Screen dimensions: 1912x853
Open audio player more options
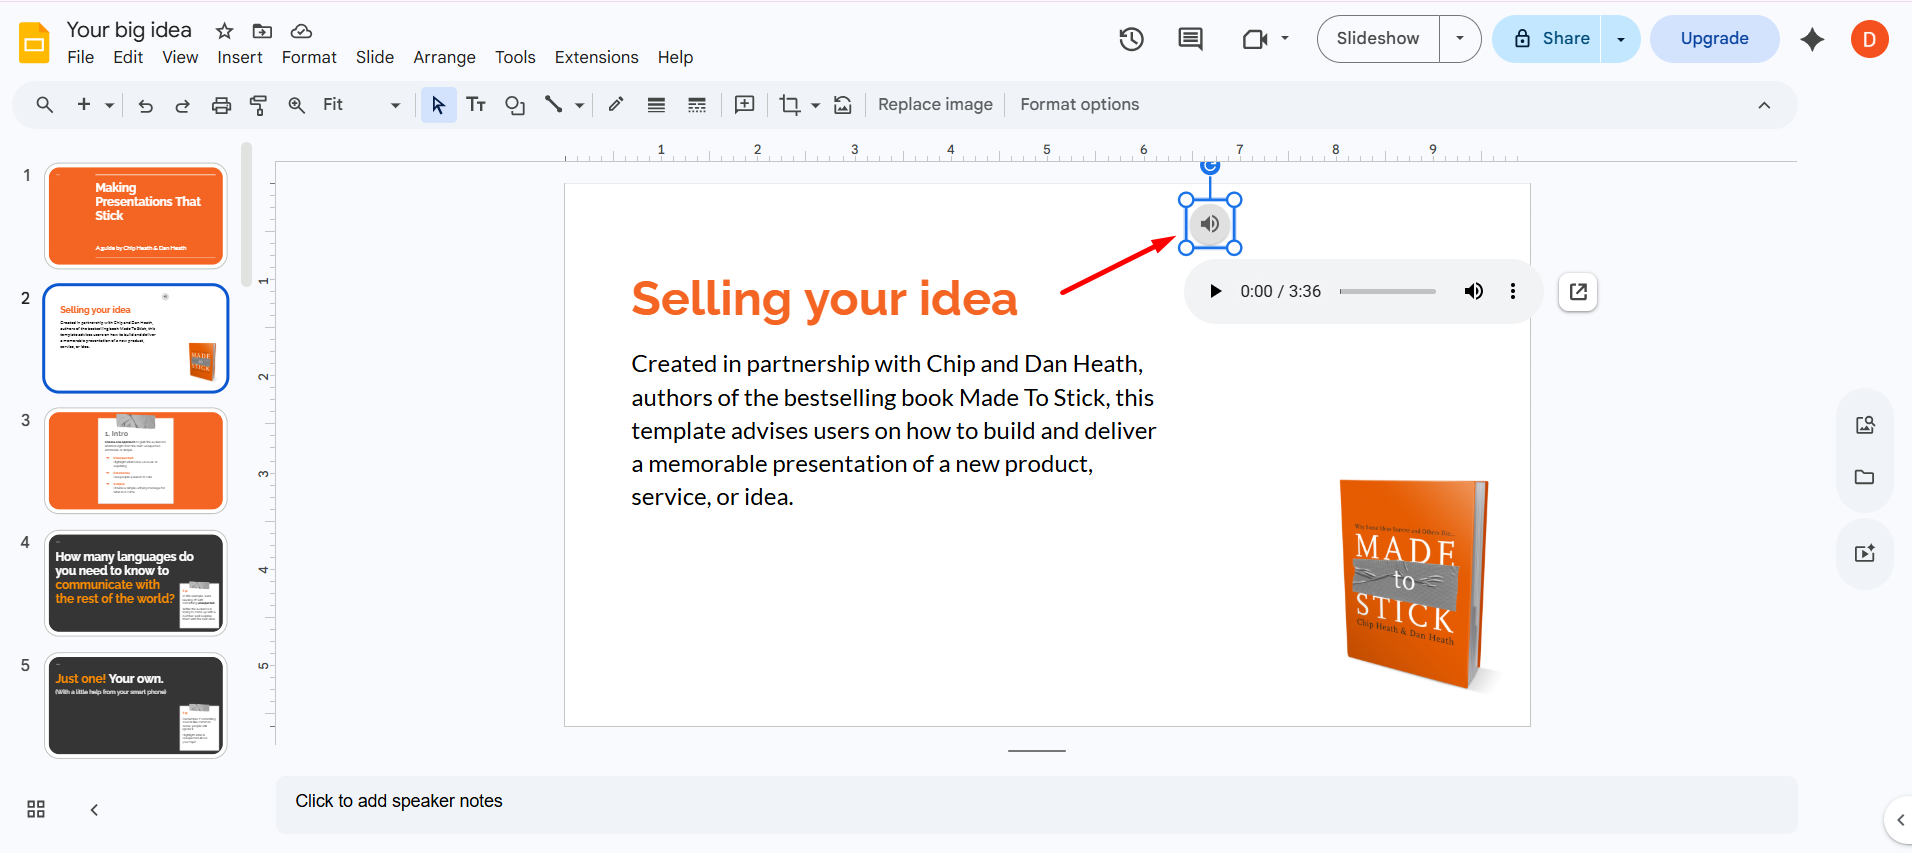point(1512,292)
